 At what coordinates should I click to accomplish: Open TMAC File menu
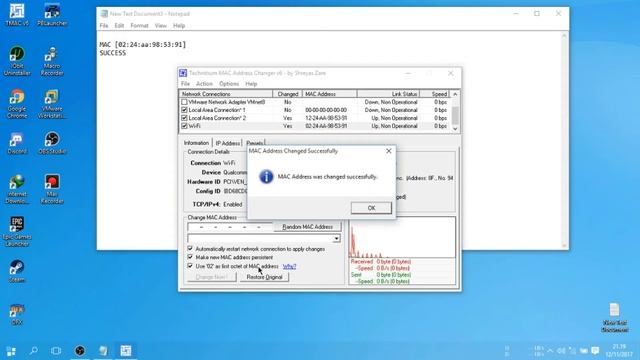[x=185, y=84]
